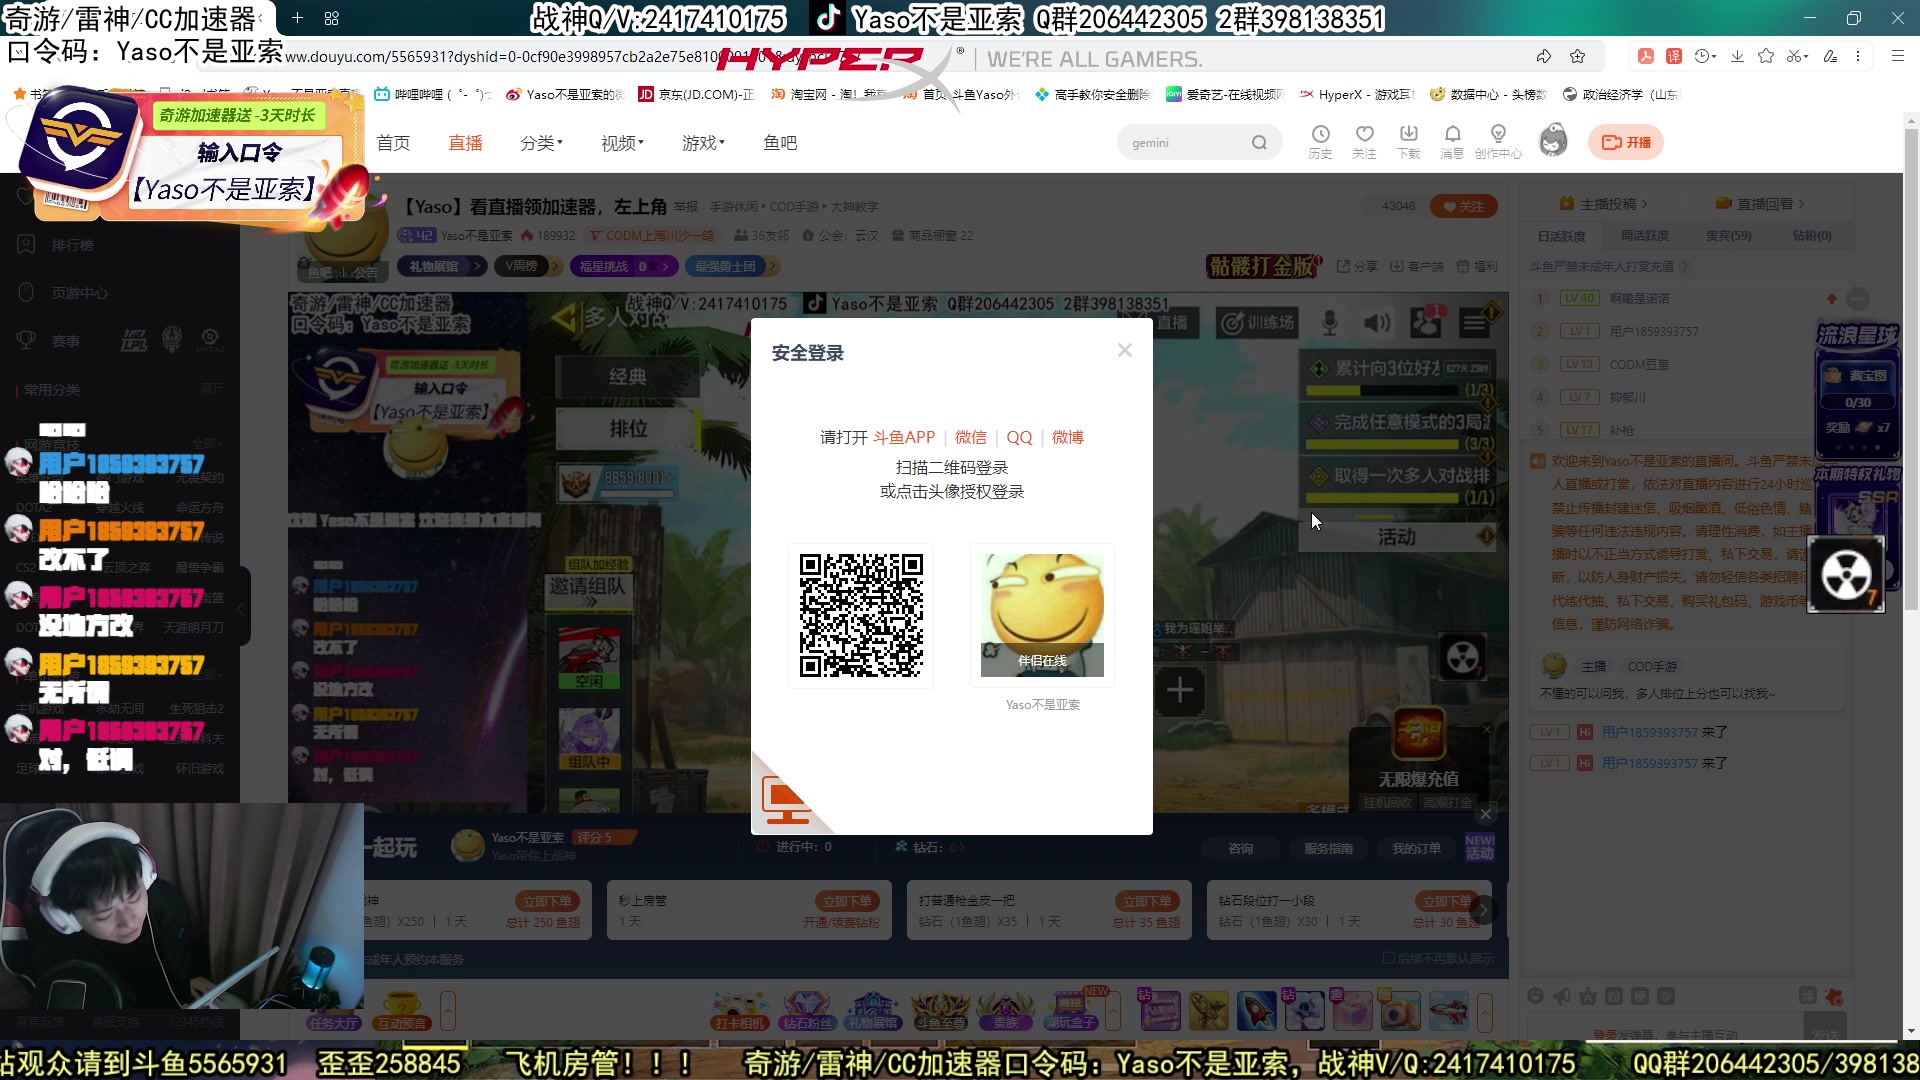1920x1080 pixels.
Task: Expand 主播投稿 section
Action: [1603, 203]
